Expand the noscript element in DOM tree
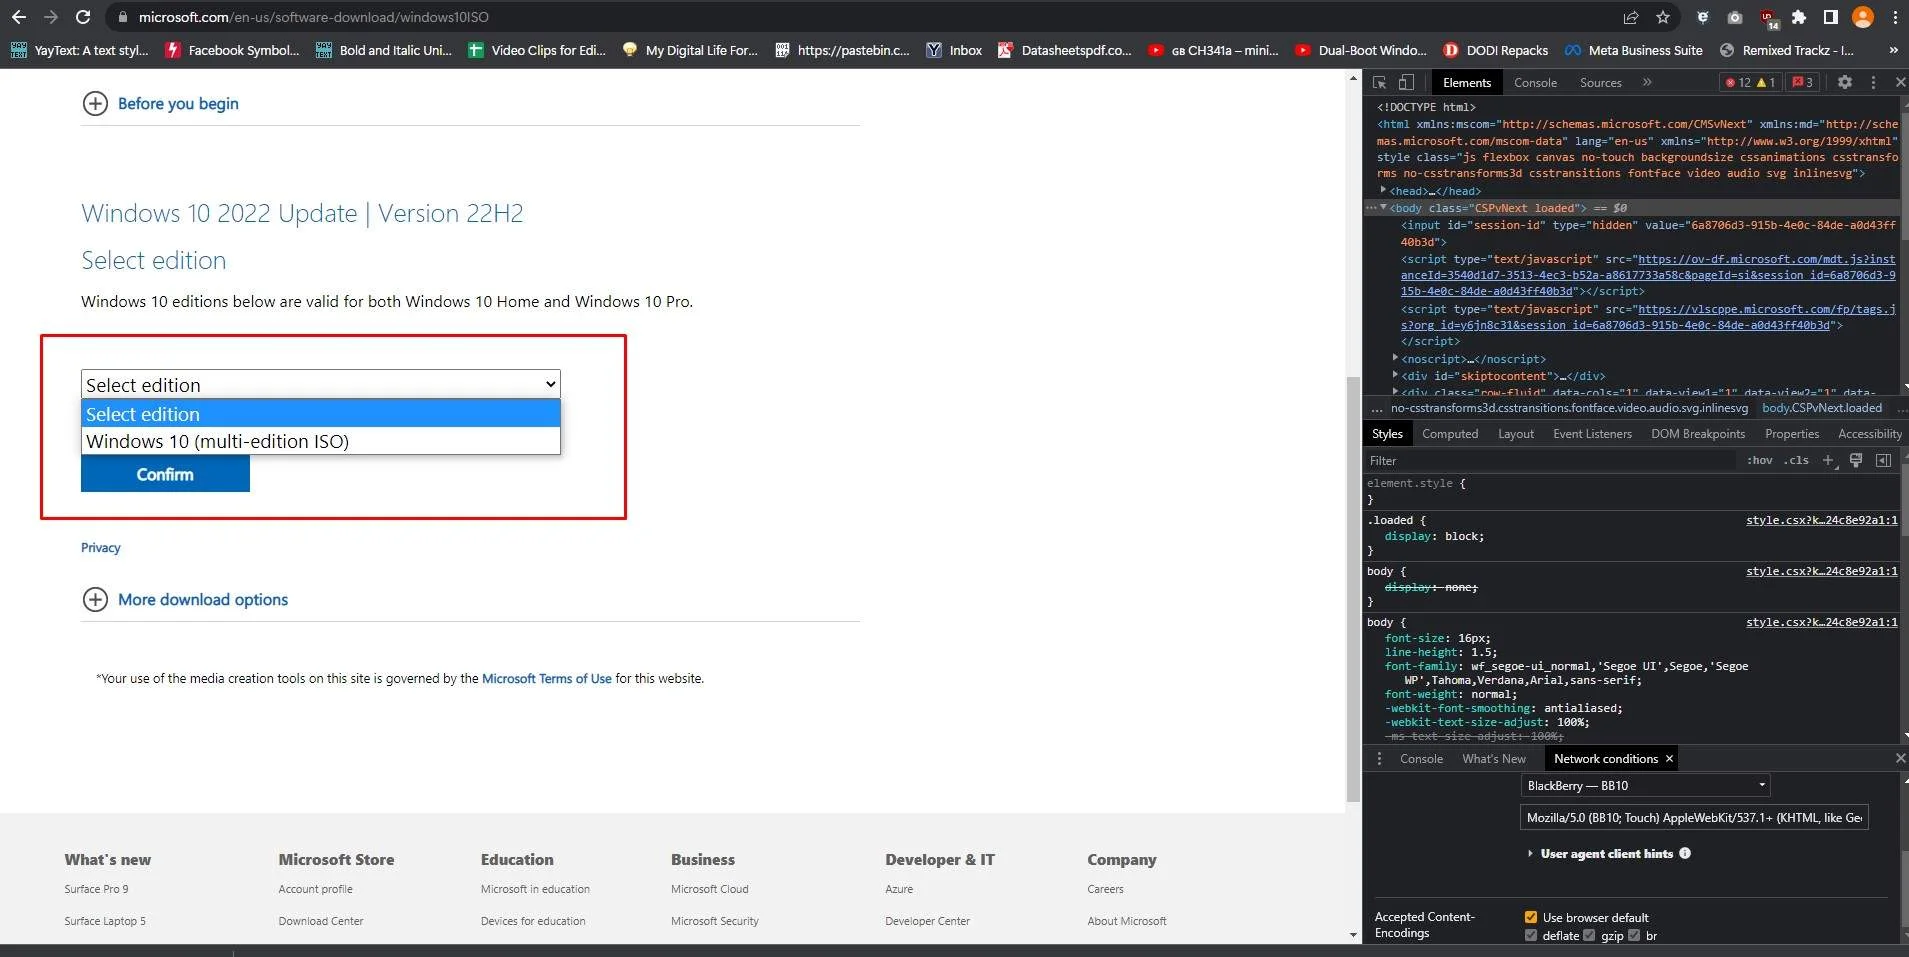This screenshot has width=1909, height=957. click(1395, 358)
